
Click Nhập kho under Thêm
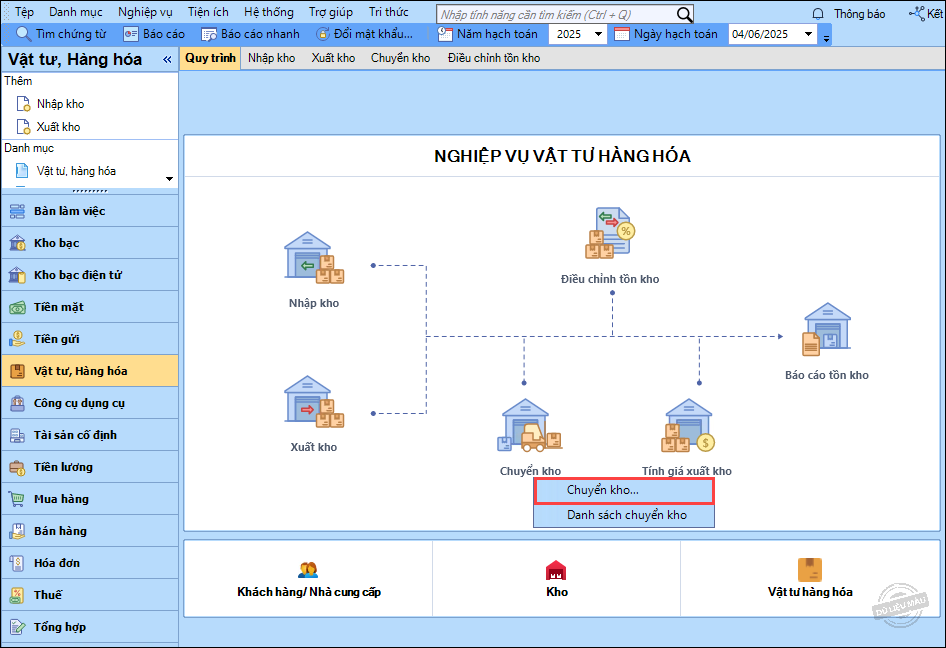60,104
